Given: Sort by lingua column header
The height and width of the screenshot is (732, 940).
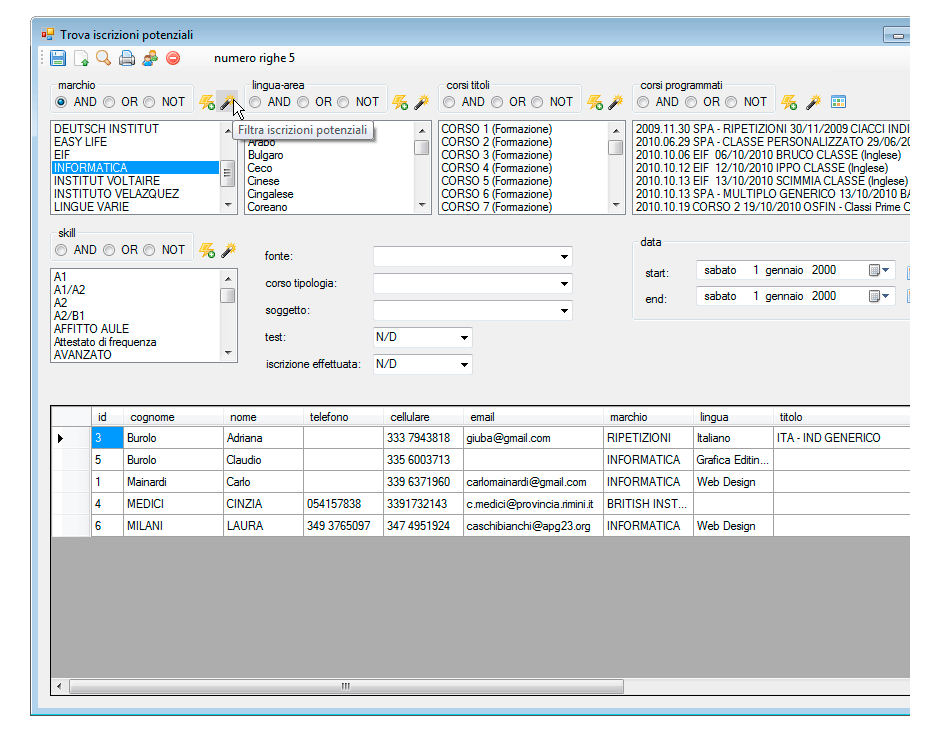Looking at the screenshot, I should tap(713, 417).
